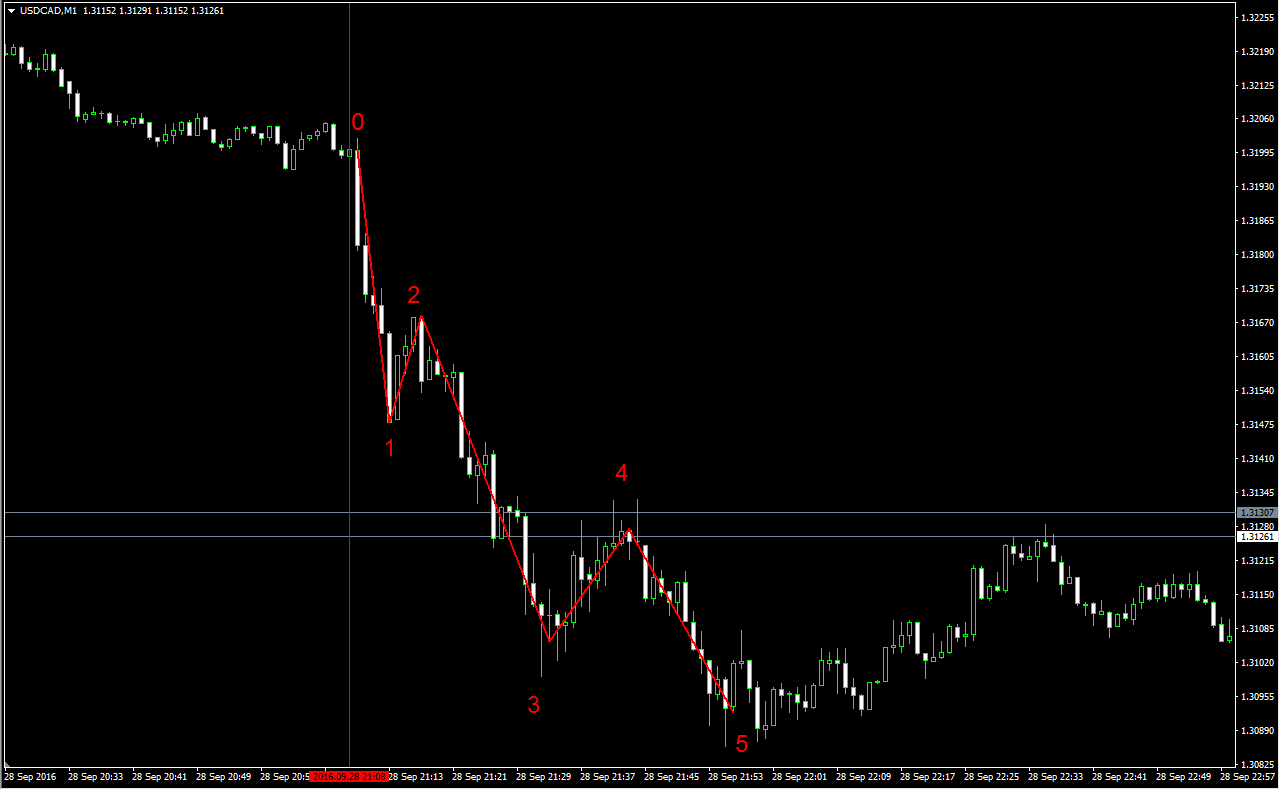The width and height of the screenshot is (1280, 789).
Task: Click price axis label 1.31865
Action: pyautogui.click(x=1256, y=221)
